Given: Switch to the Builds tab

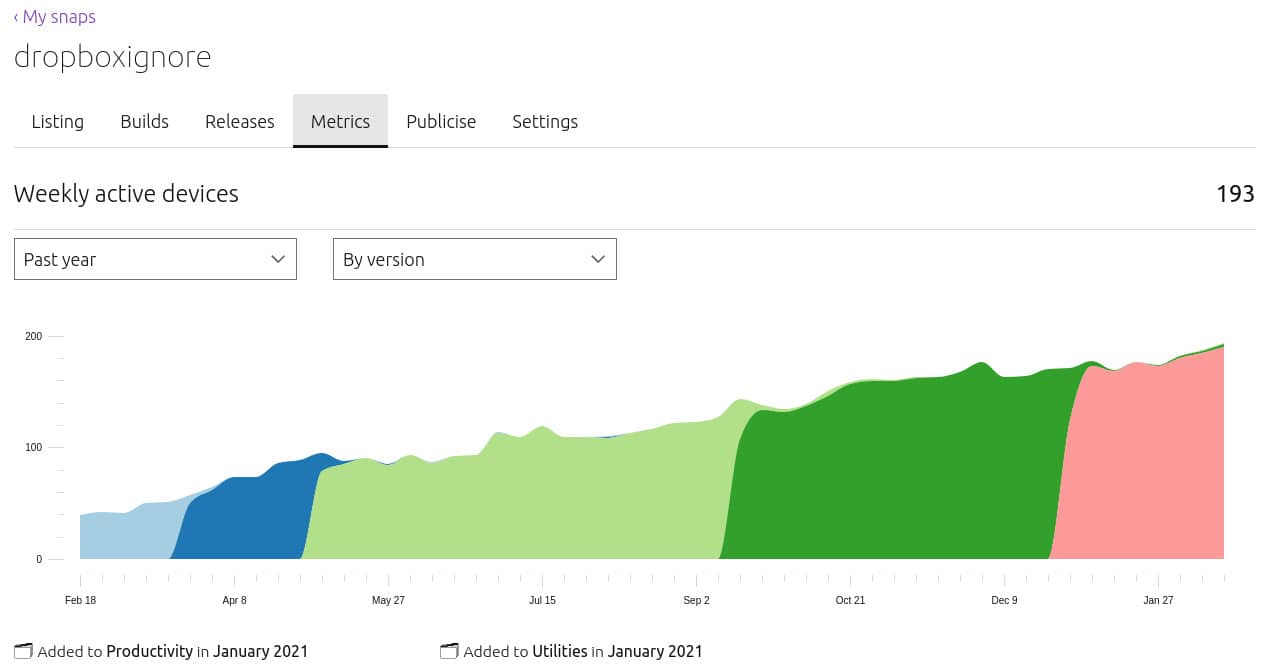Looking at the screenshot, I should (144, 122).
